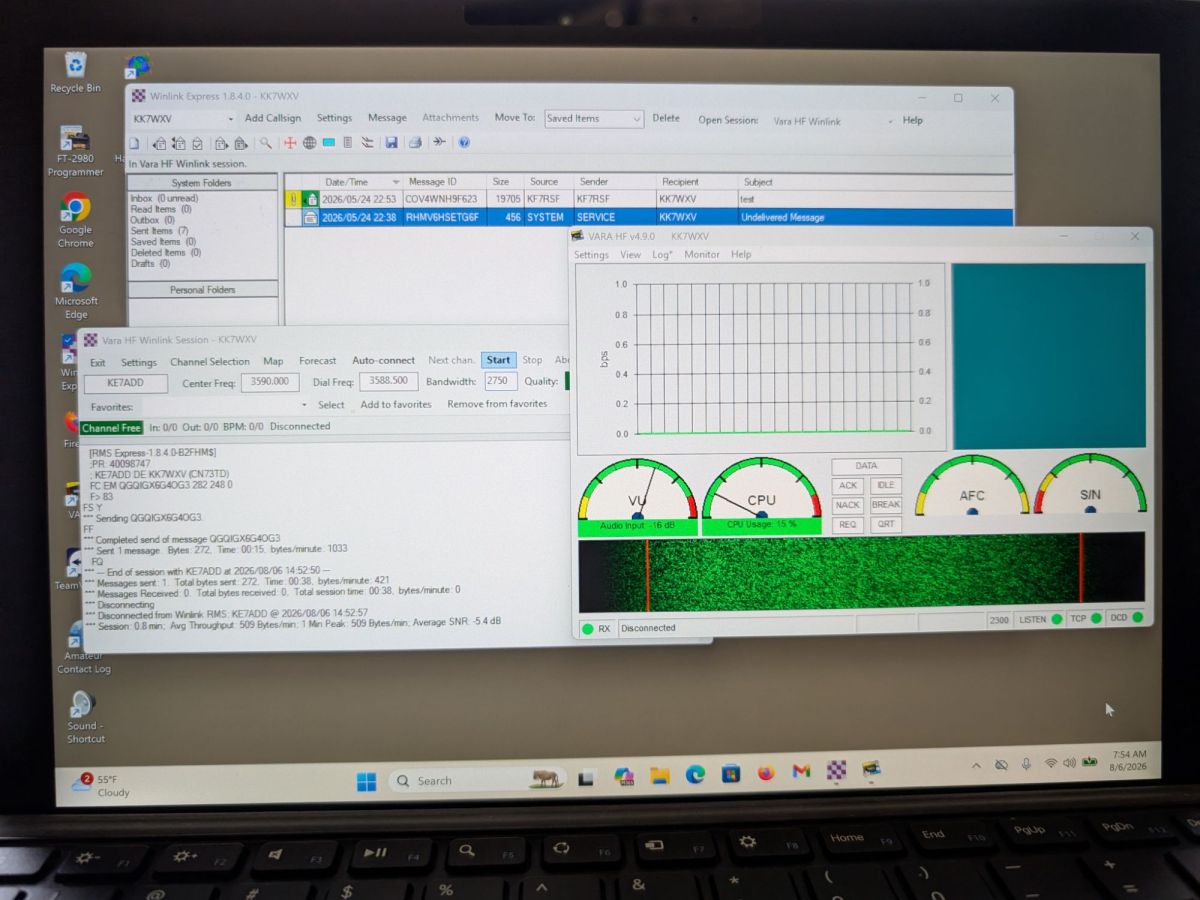Viewport: 1200px width, 900px height.
Task: Click the Dial Freq 3588.500 field
Action: (388, 381)
